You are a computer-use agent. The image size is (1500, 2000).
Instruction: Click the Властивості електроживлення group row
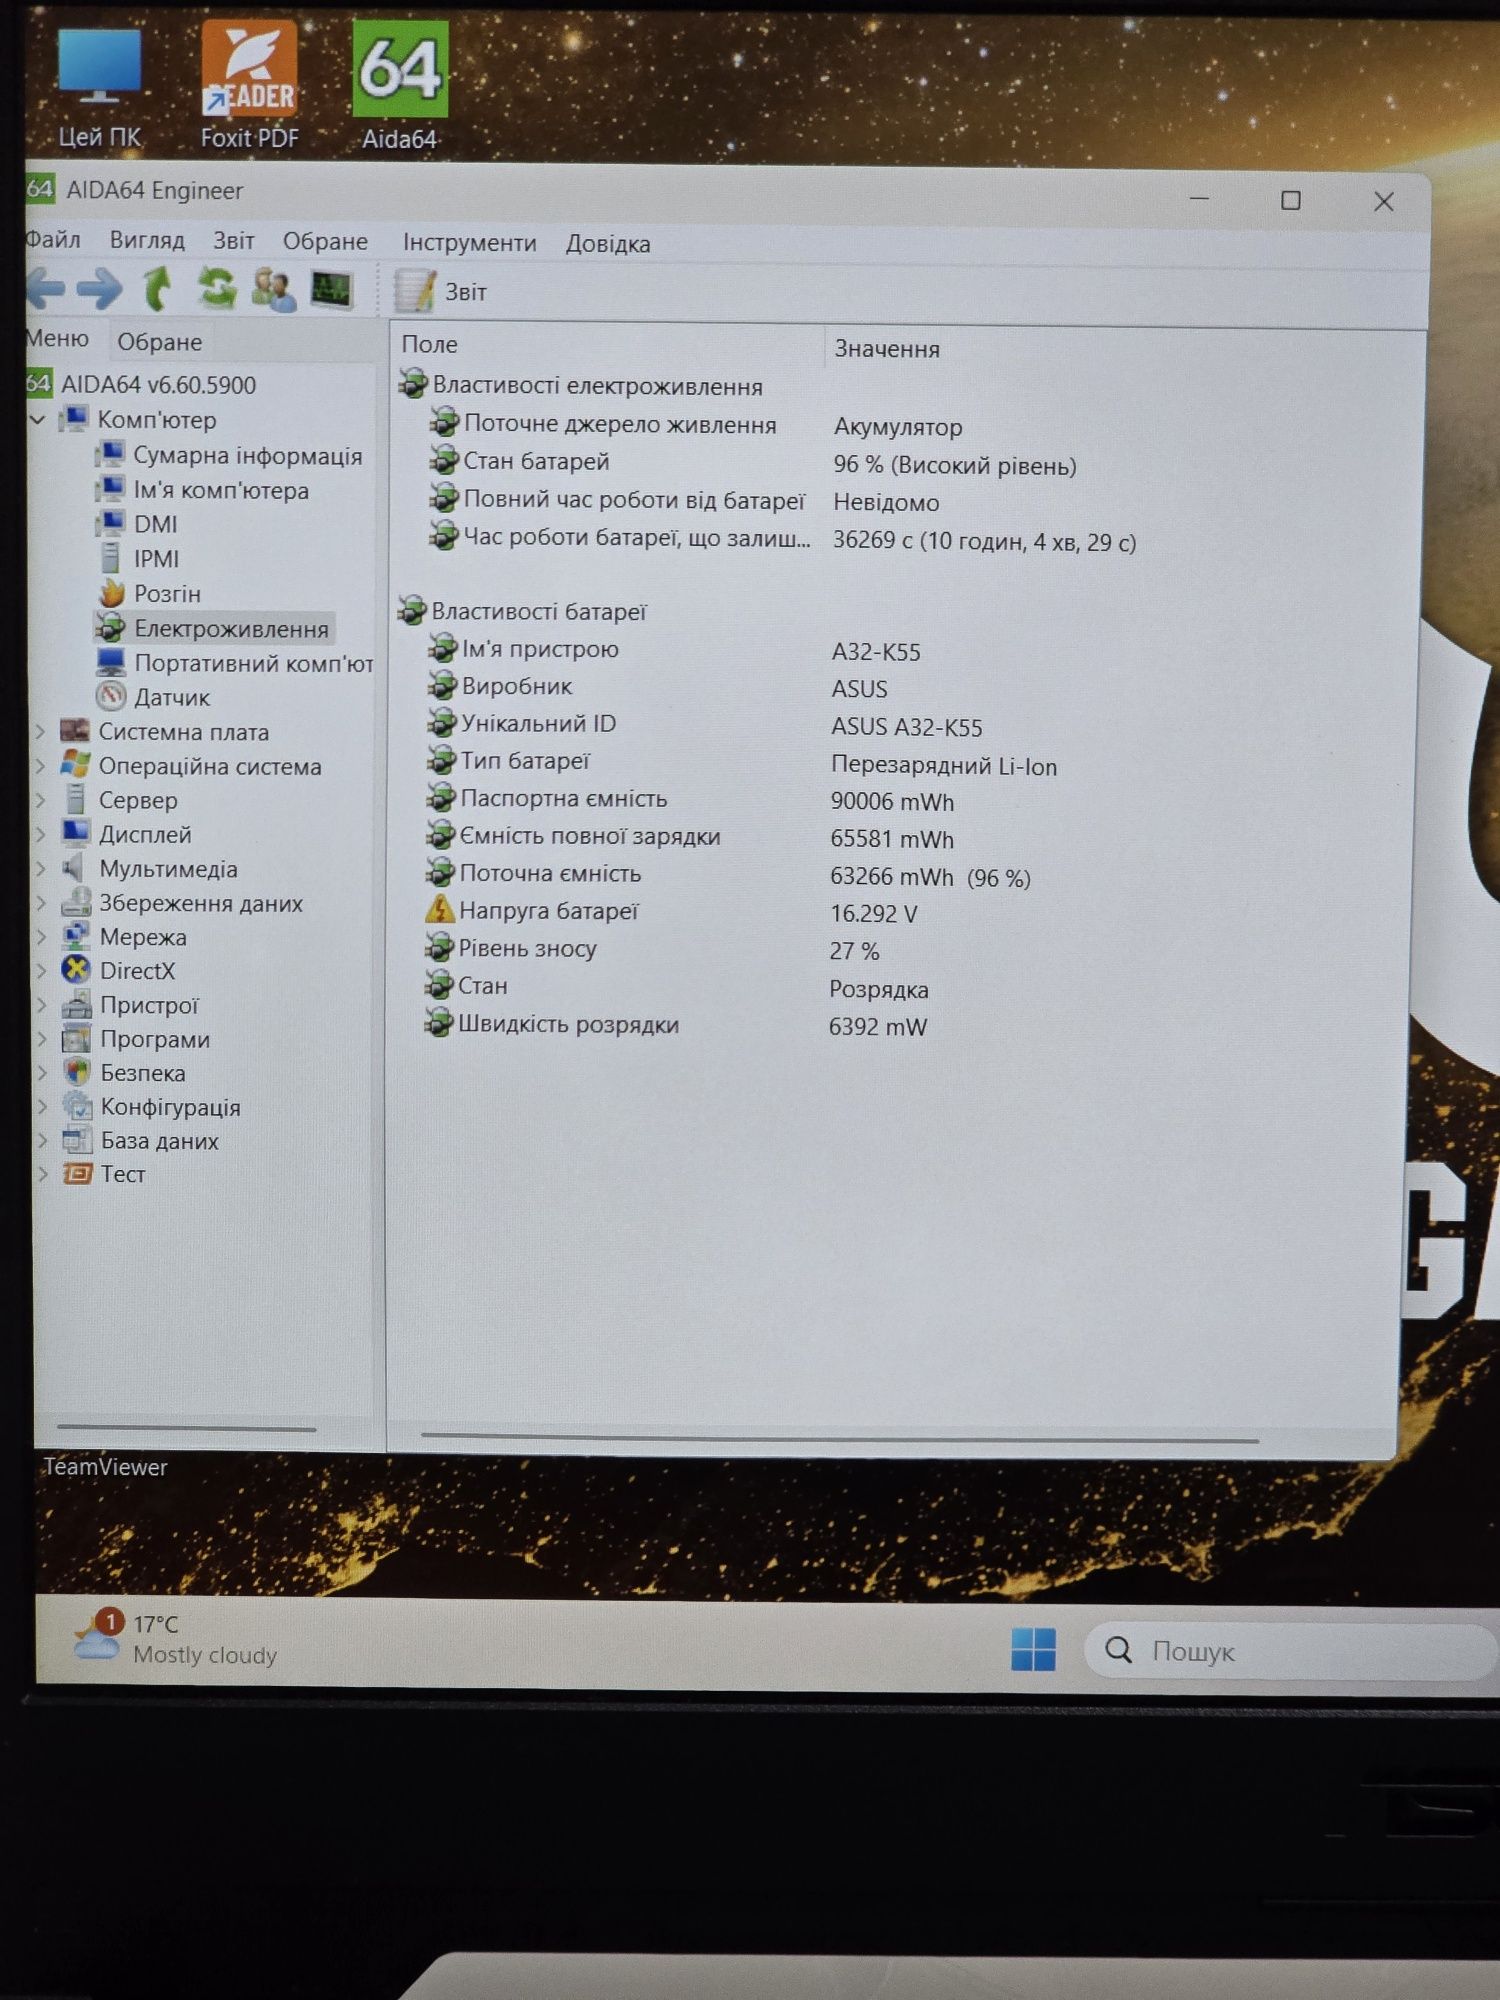tap(581, 385)
